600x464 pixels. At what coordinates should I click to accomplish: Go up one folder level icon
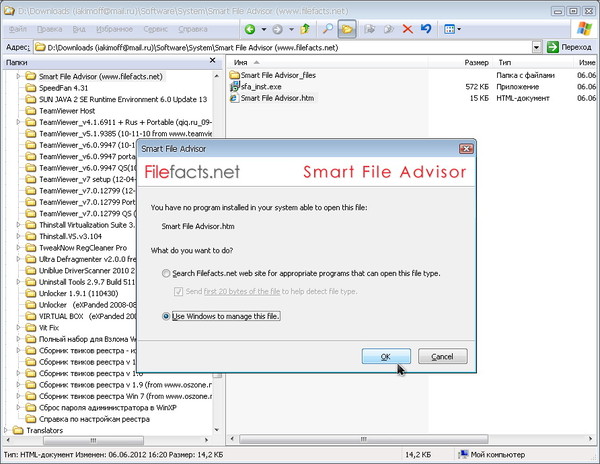(305, 29)
